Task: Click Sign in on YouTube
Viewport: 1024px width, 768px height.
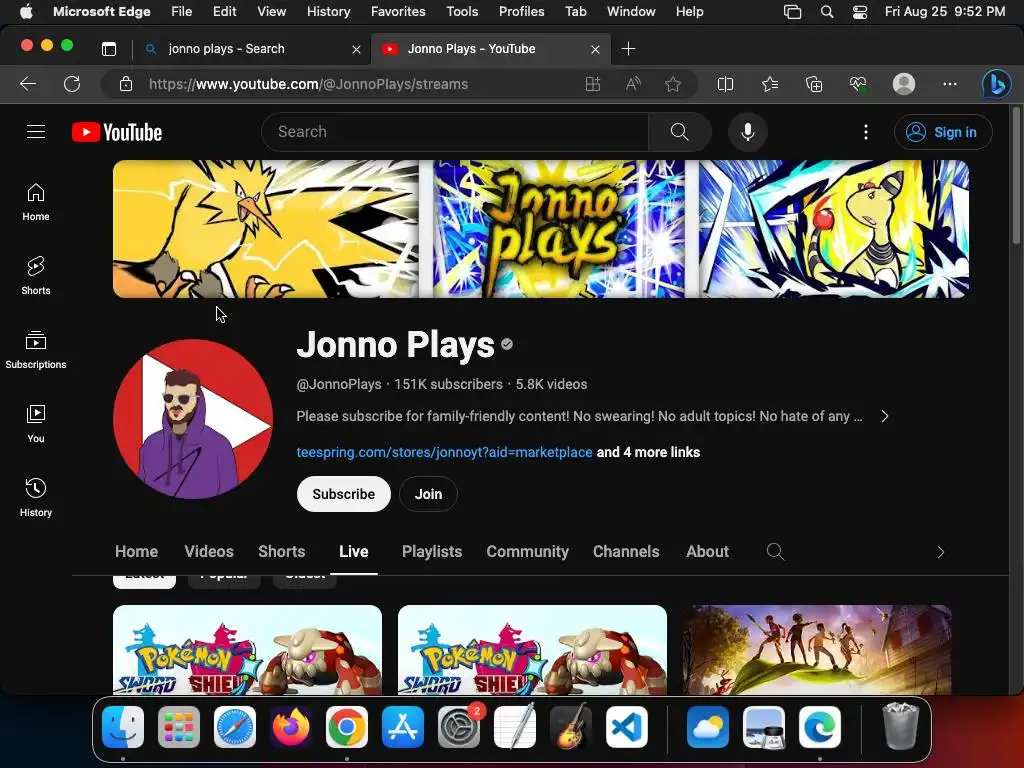Action: [x=943, y=132]
